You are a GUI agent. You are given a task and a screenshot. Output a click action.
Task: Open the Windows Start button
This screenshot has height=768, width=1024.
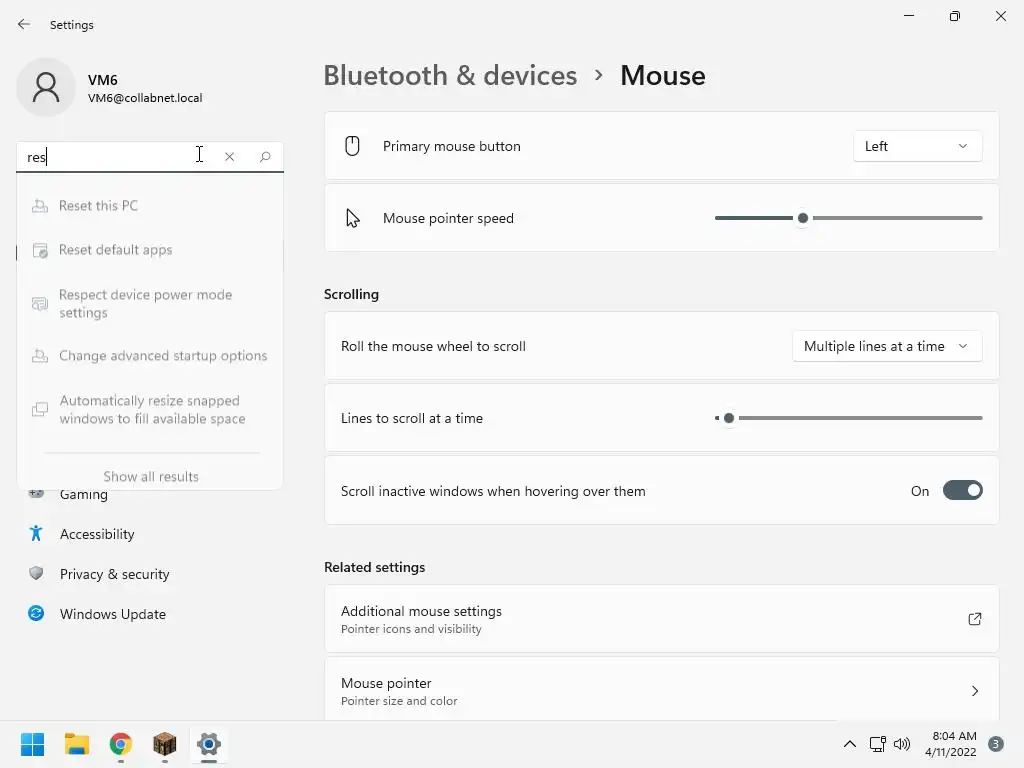(x=33, y=744)
